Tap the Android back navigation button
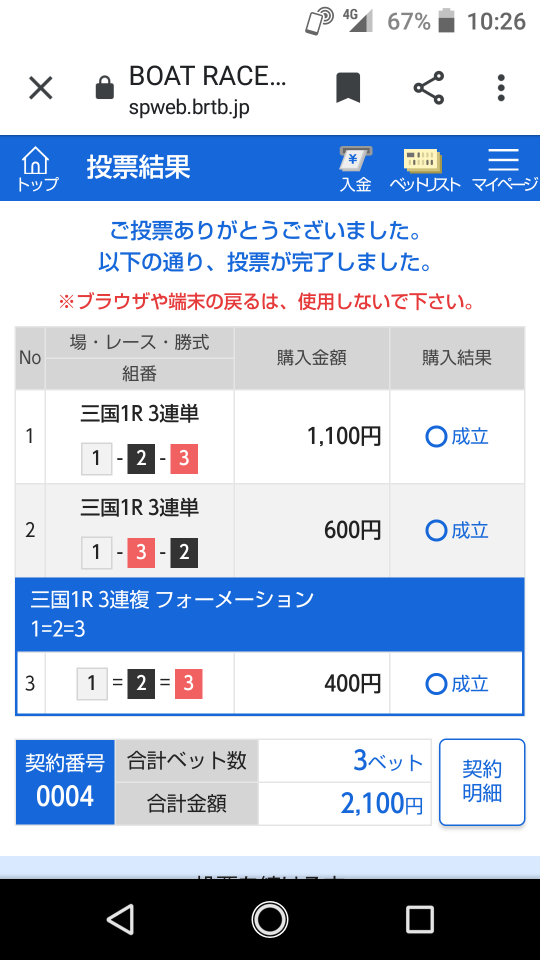Image resolution: width=540 pixels, height=960 pixels. pos(120,920)
